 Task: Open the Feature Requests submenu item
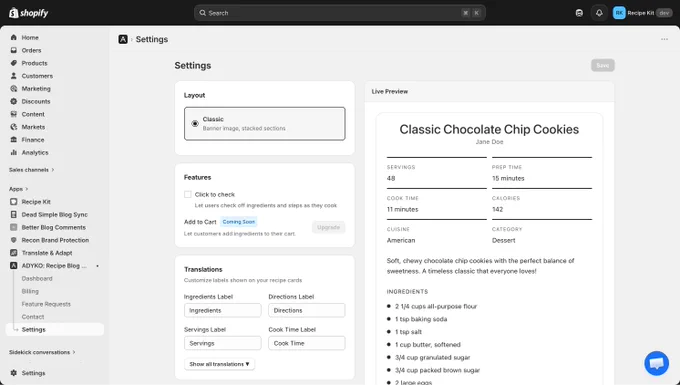coord(46,304)
